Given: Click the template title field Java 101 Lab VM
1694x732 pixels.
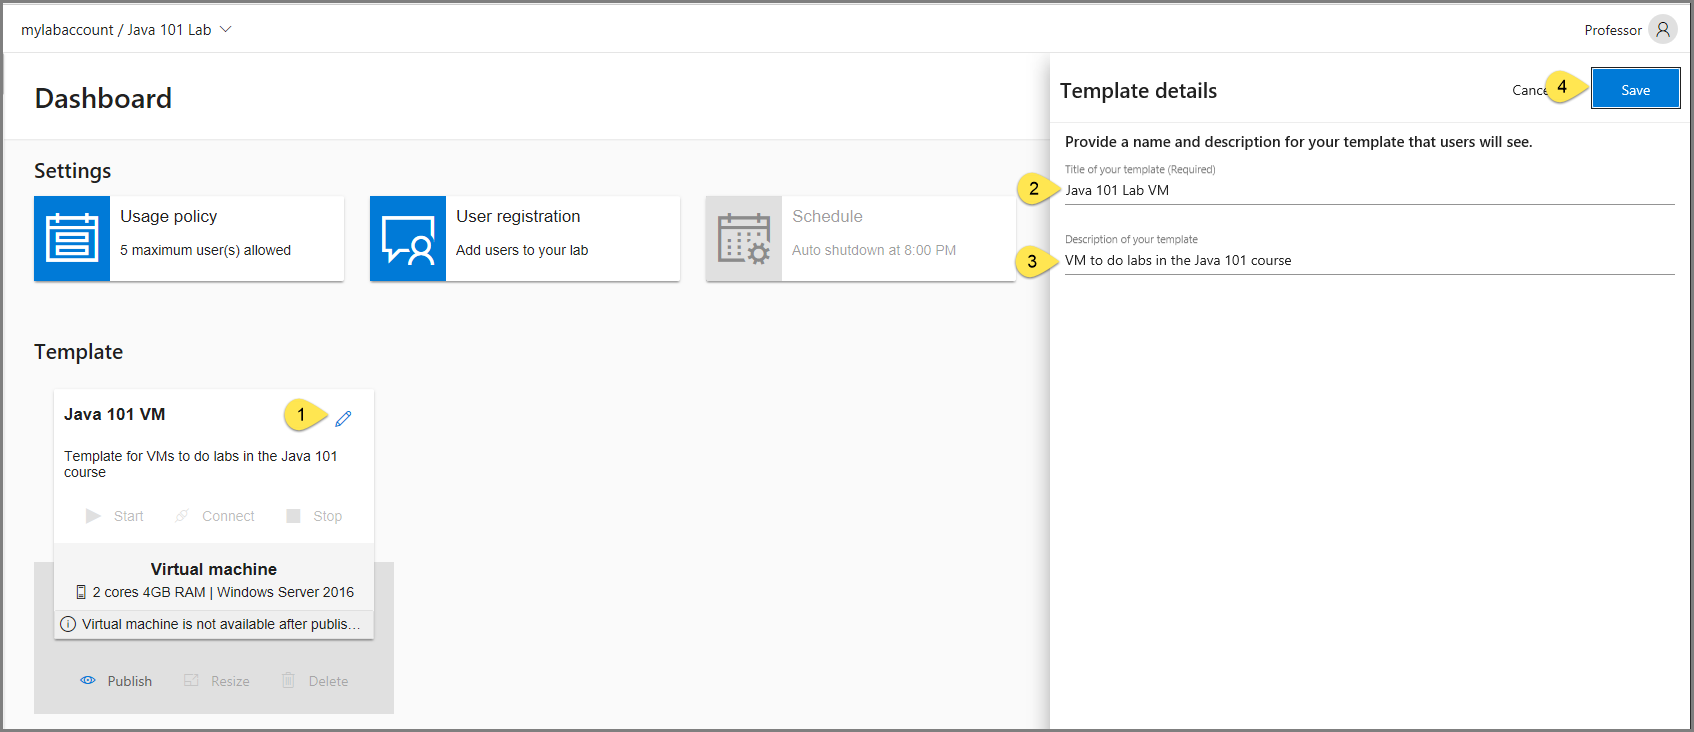Looking at the screenshot, I should [x=1369, y=190].
